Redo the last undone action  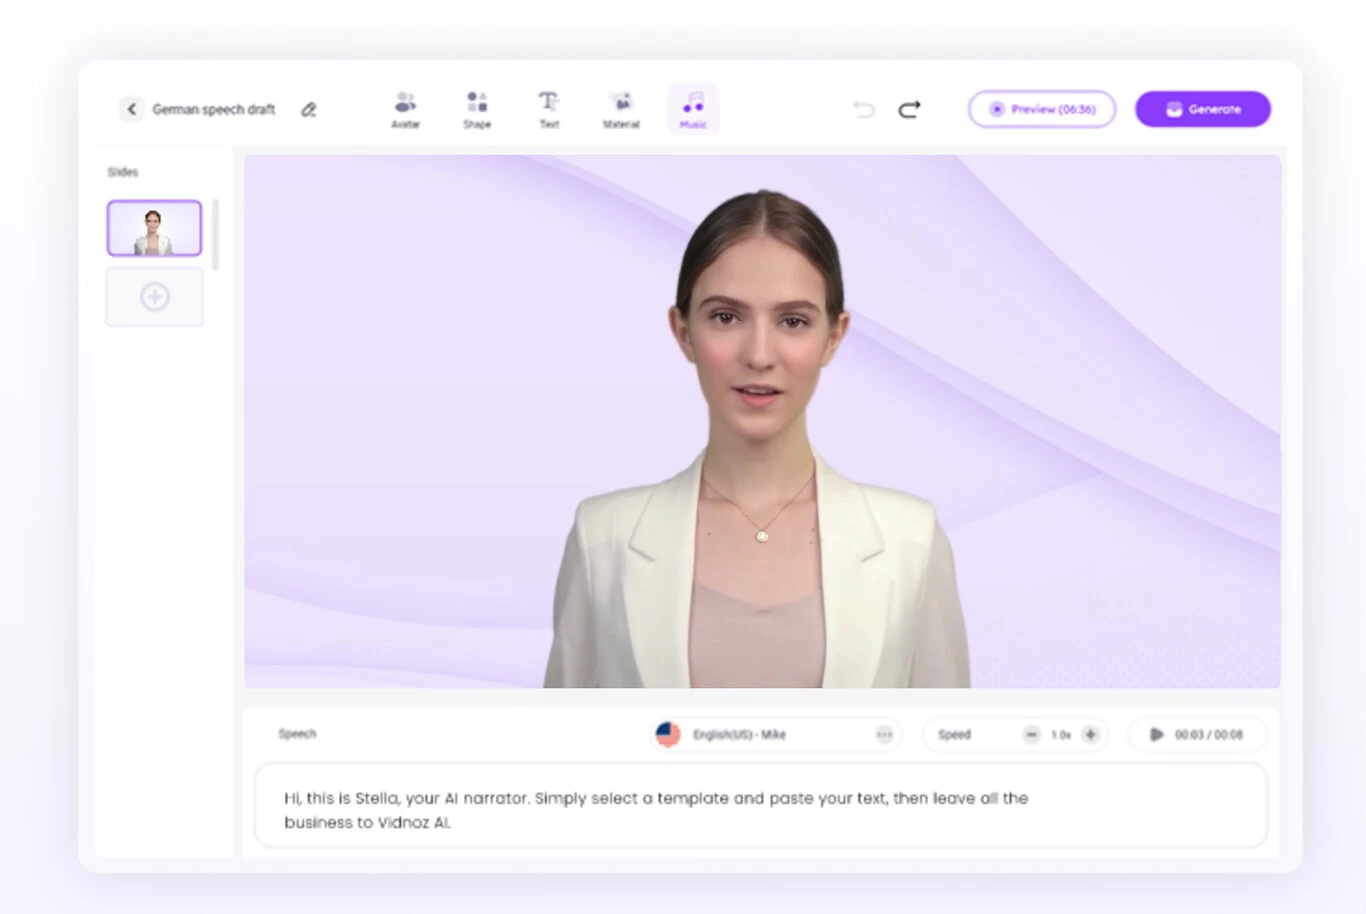tap(909, 109)
